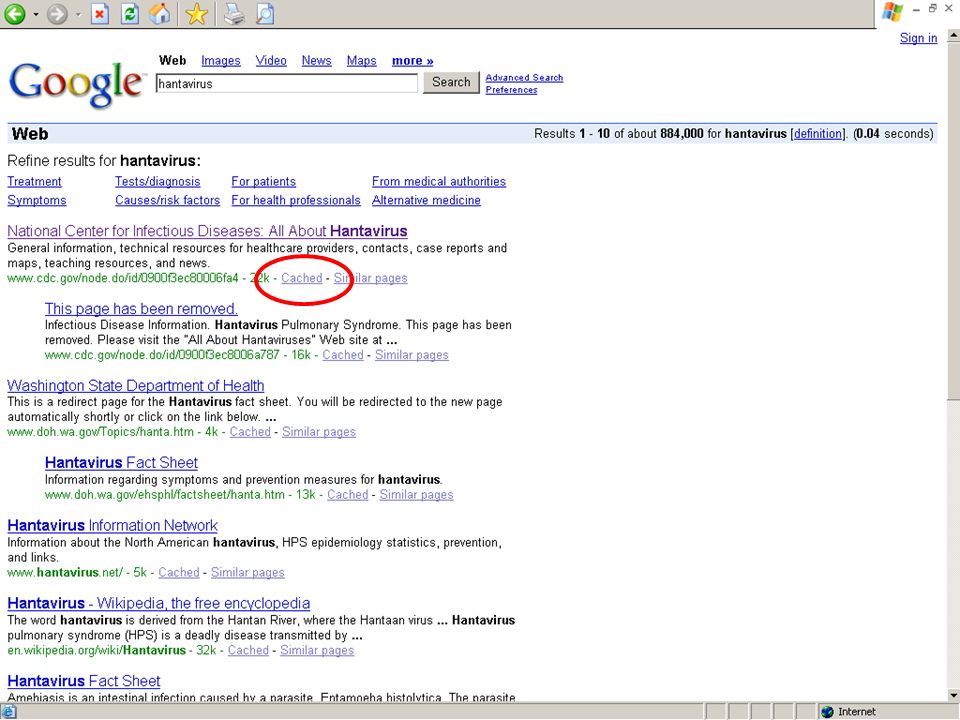Click the vertical scrollbar down arrow
Screen dimensions: 960x720
tap(953, 695)
